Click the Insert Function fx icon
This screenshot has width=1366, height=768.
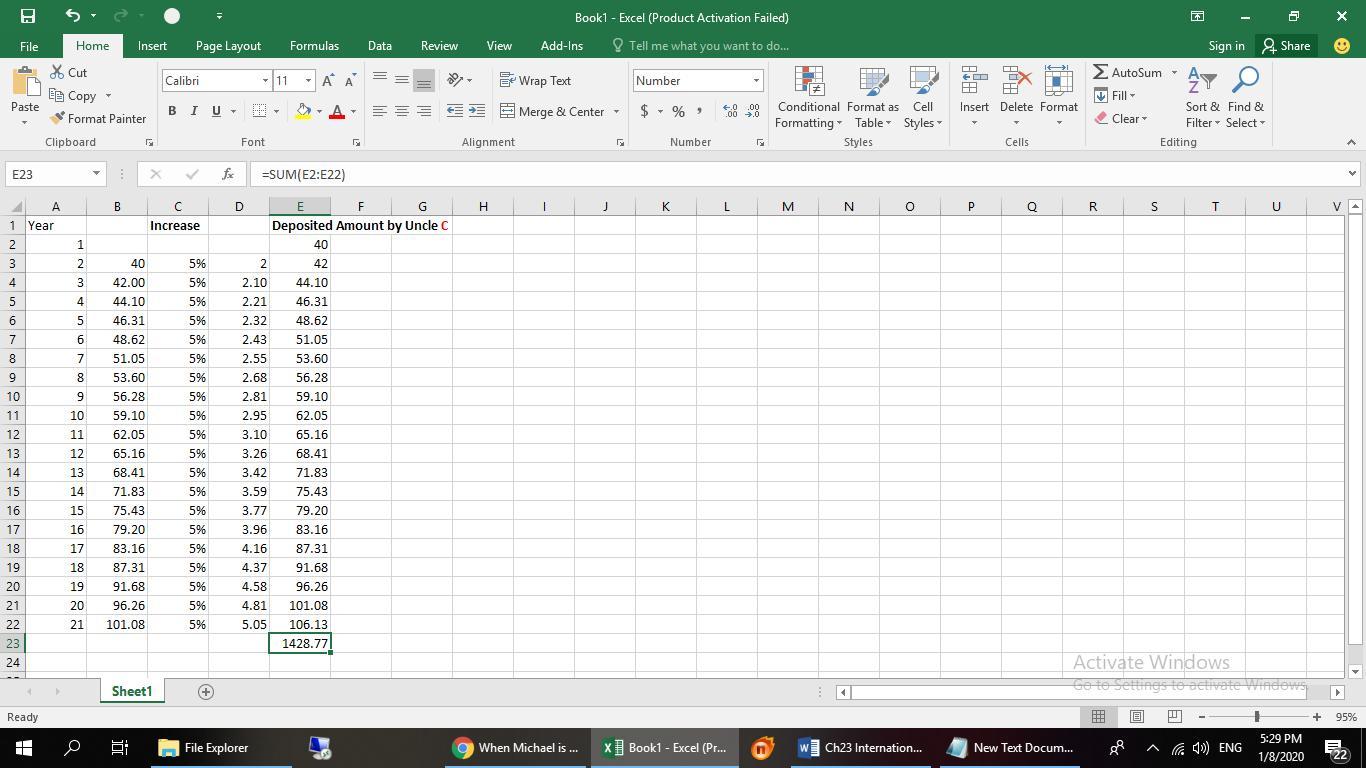(228, 174)
